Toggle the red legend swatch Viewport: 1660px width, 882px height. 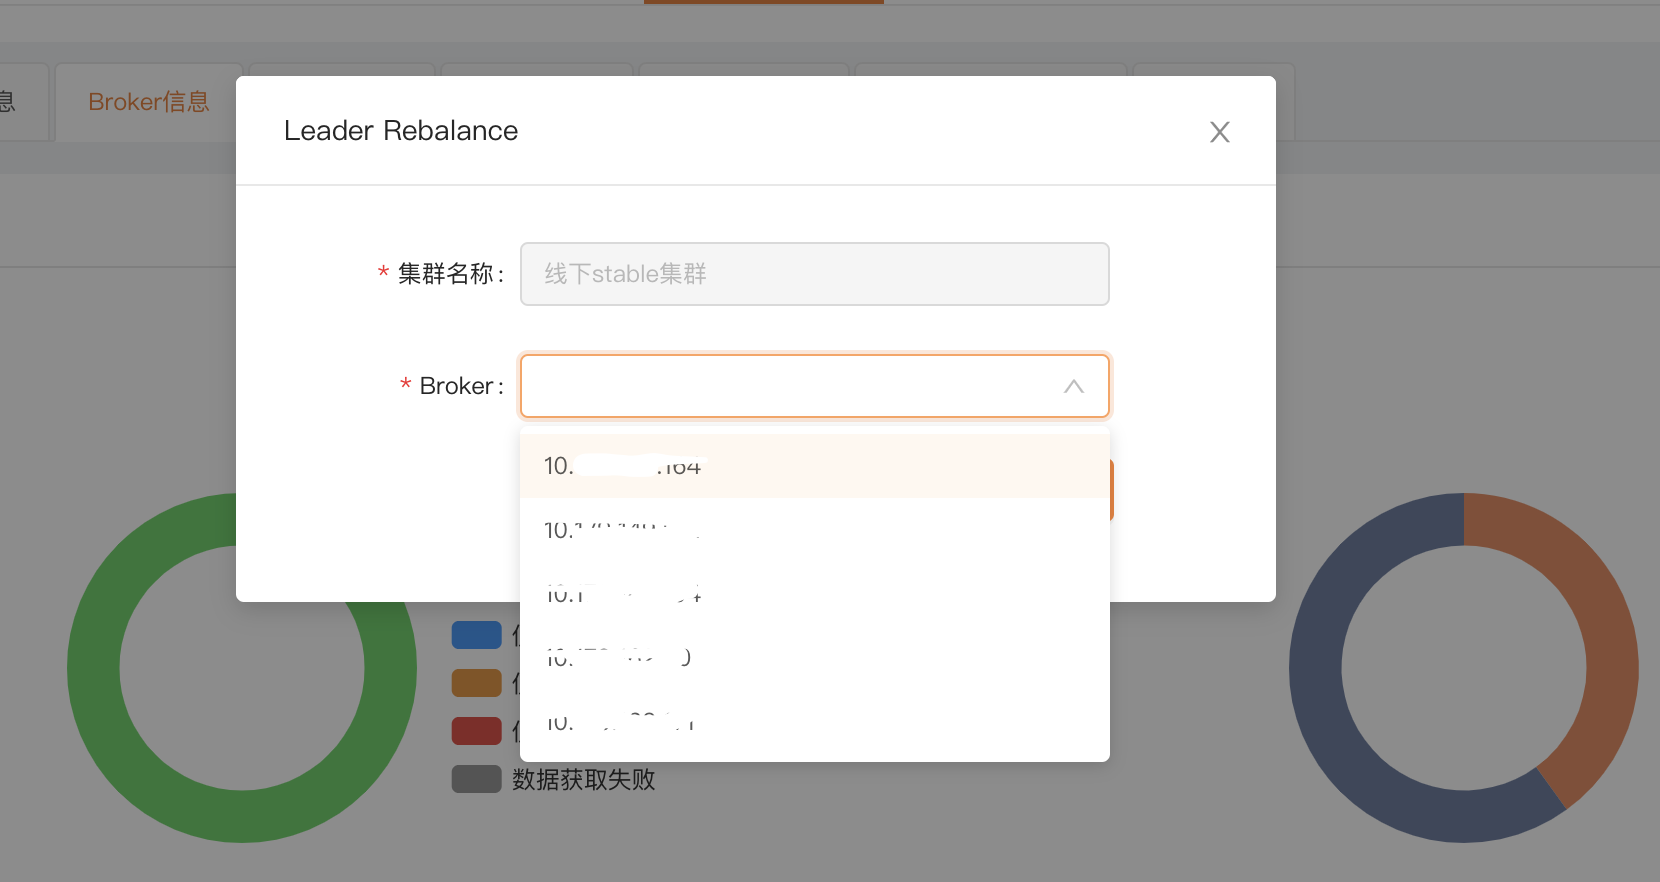pos(476,731)
